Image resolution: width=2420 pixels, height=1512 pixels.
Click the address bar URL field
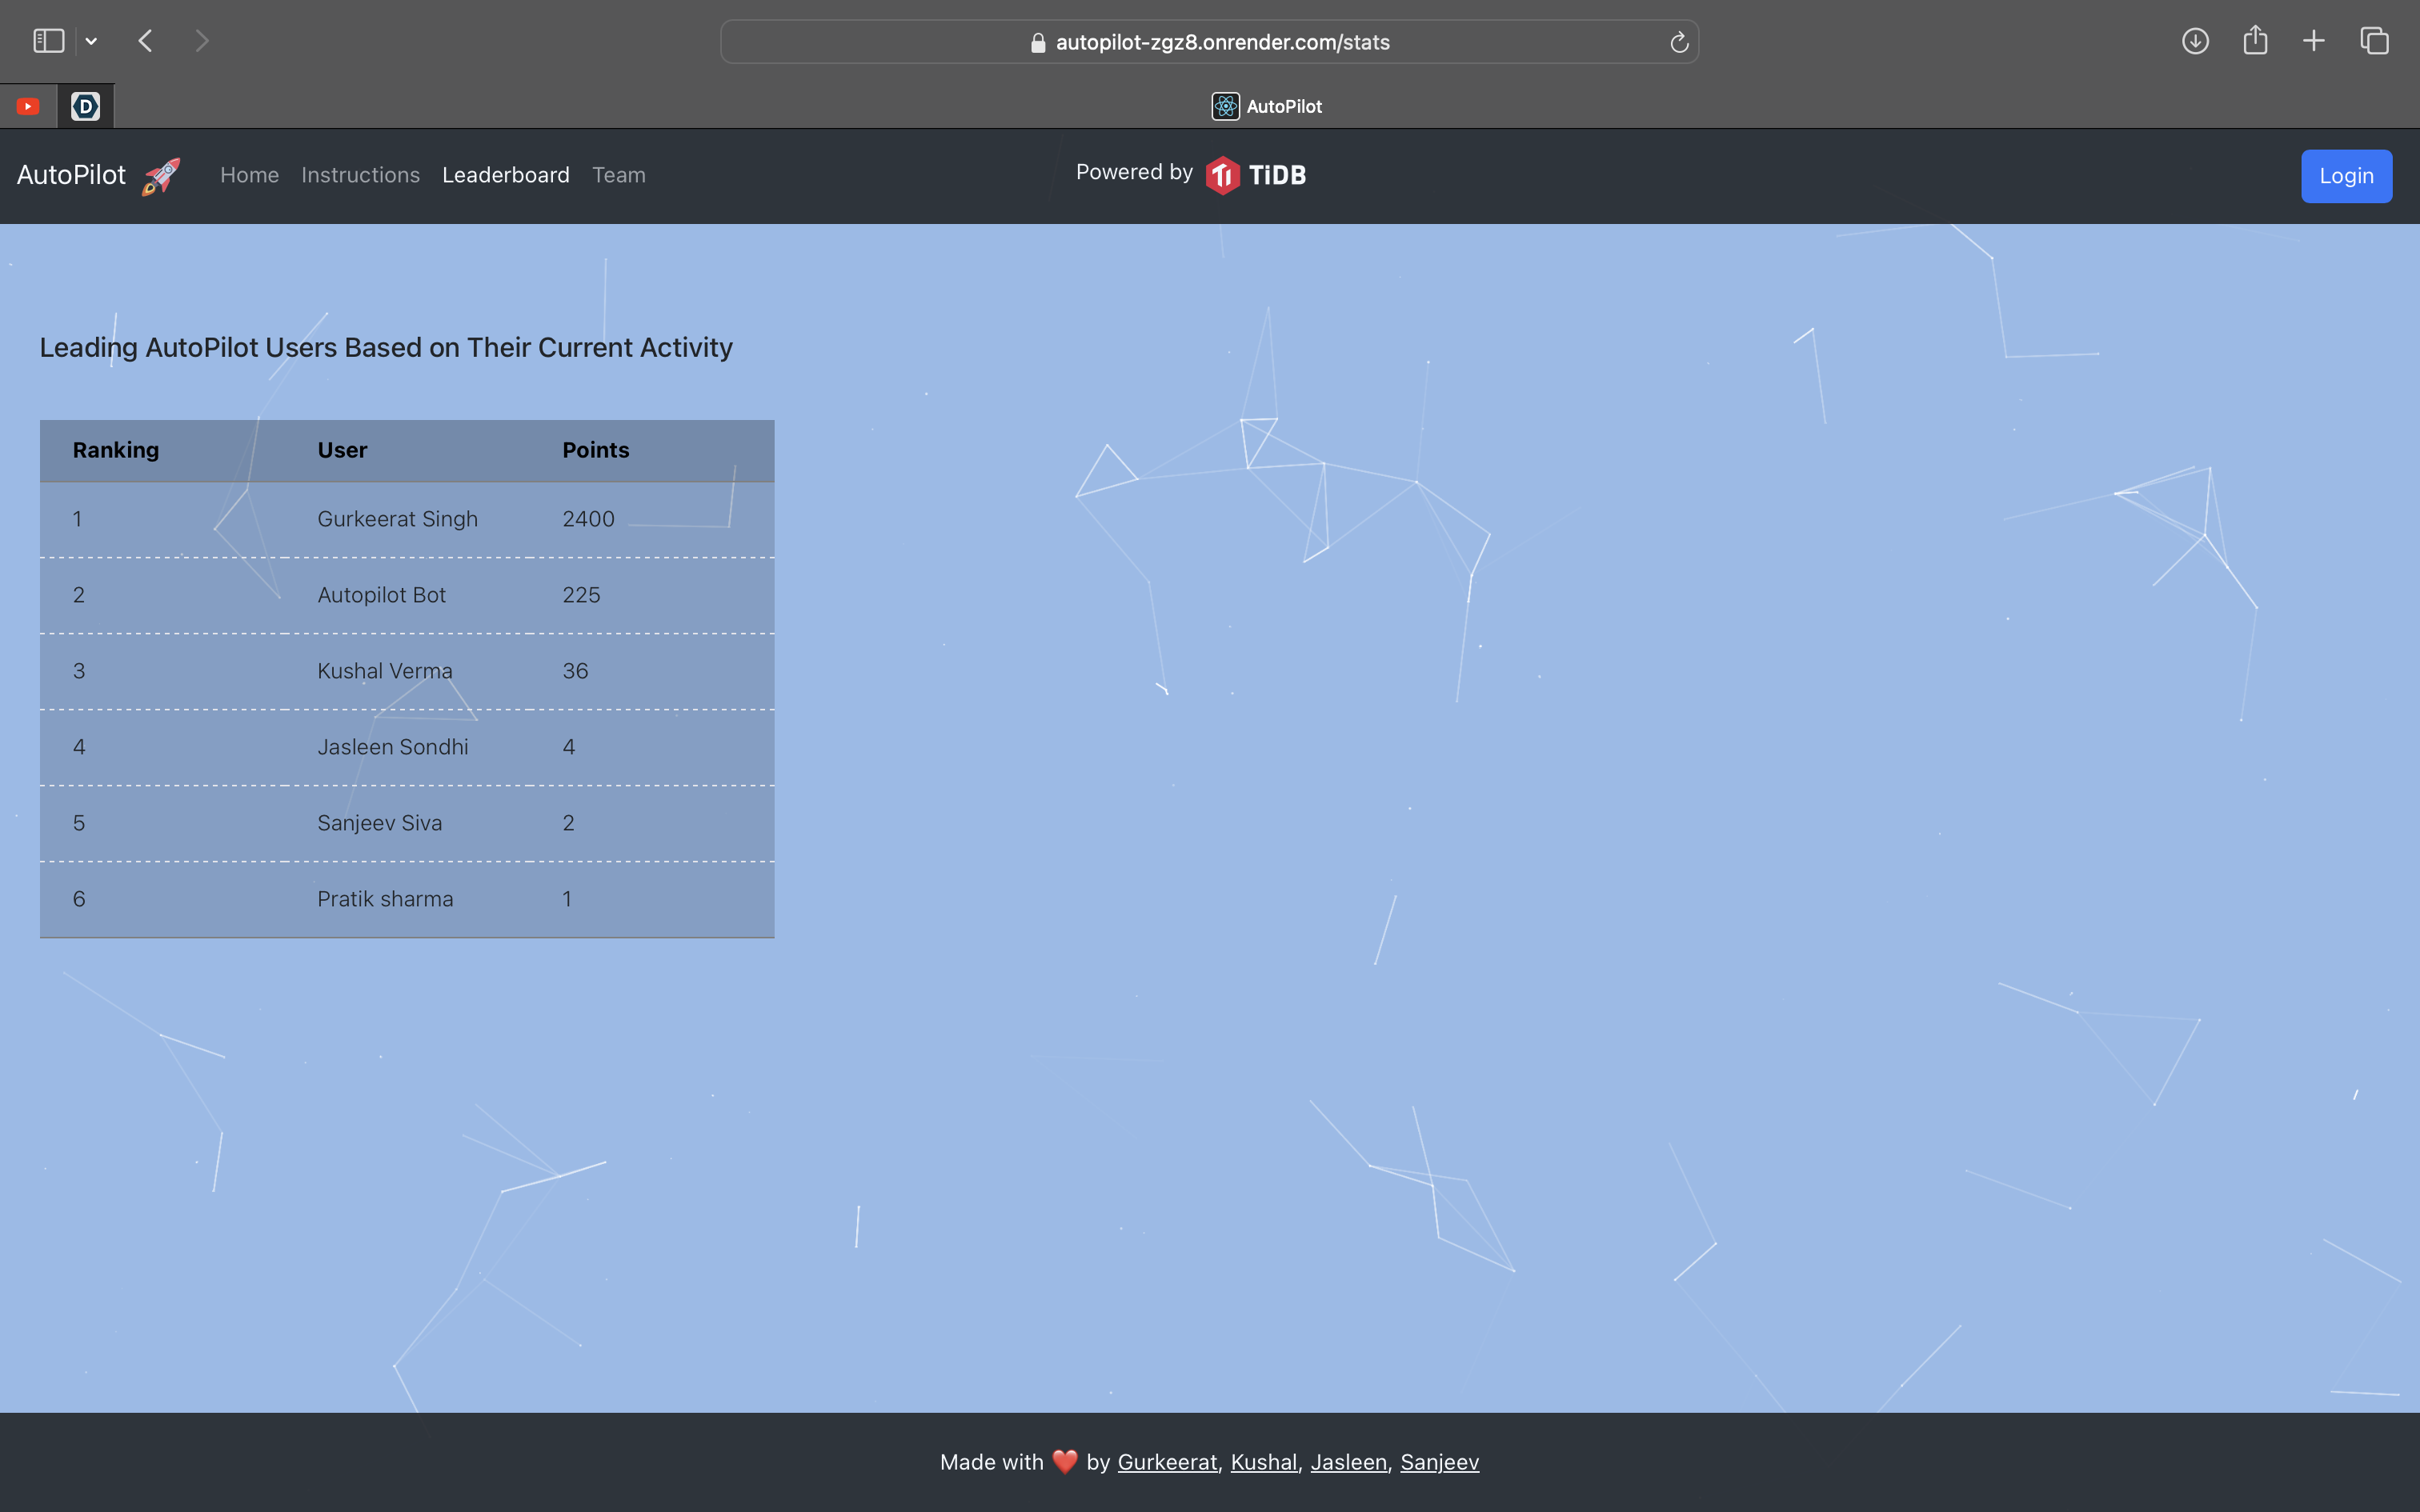pos(1208,42)
